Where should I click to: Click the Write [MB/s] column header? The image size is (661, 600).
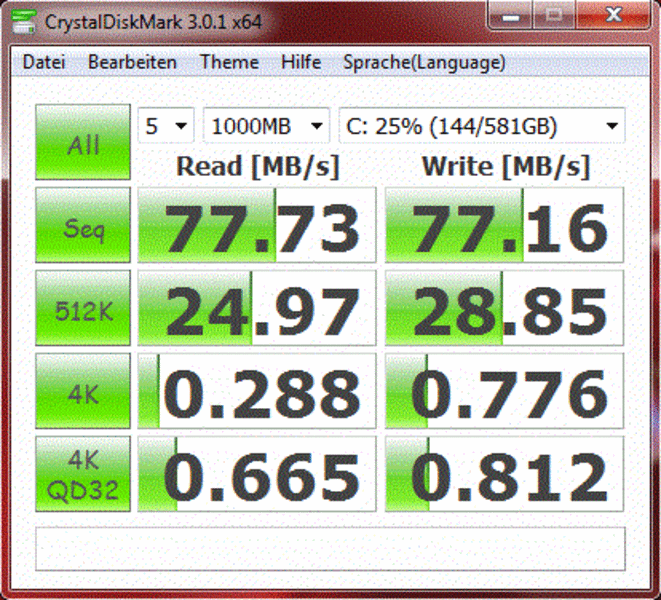point(505,167)
